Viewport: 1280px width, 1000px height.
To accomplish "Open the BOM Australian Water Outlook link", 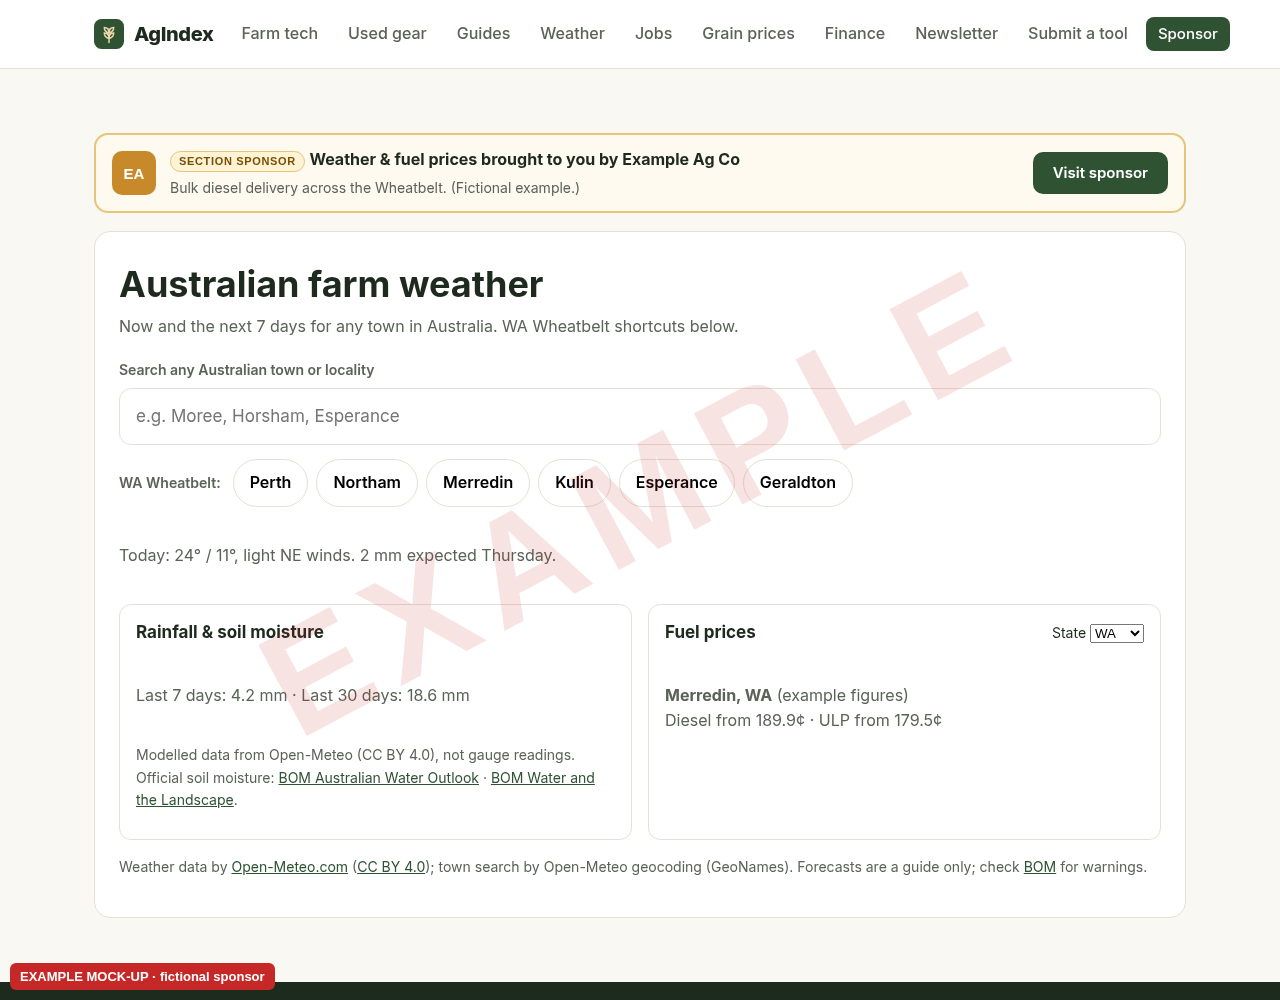I will (x=378, y=778).
